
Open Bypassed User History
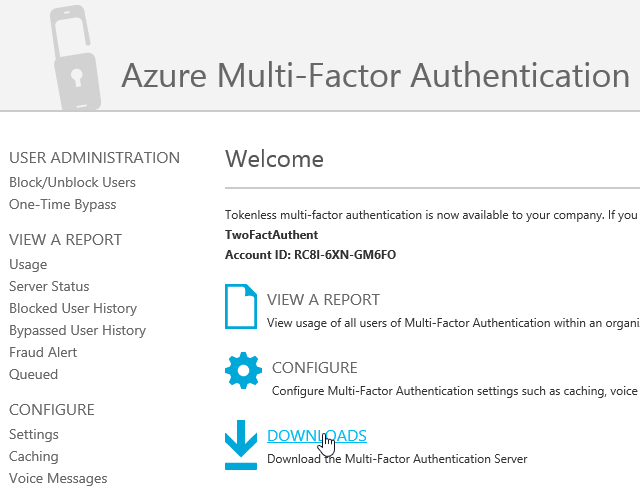(77, 330)
